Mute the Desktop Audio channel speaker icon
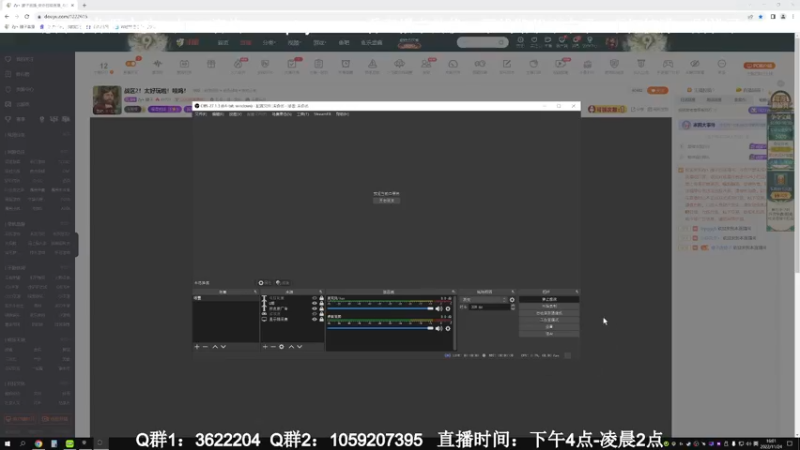 pyautogui.click(x=439, y=329)
